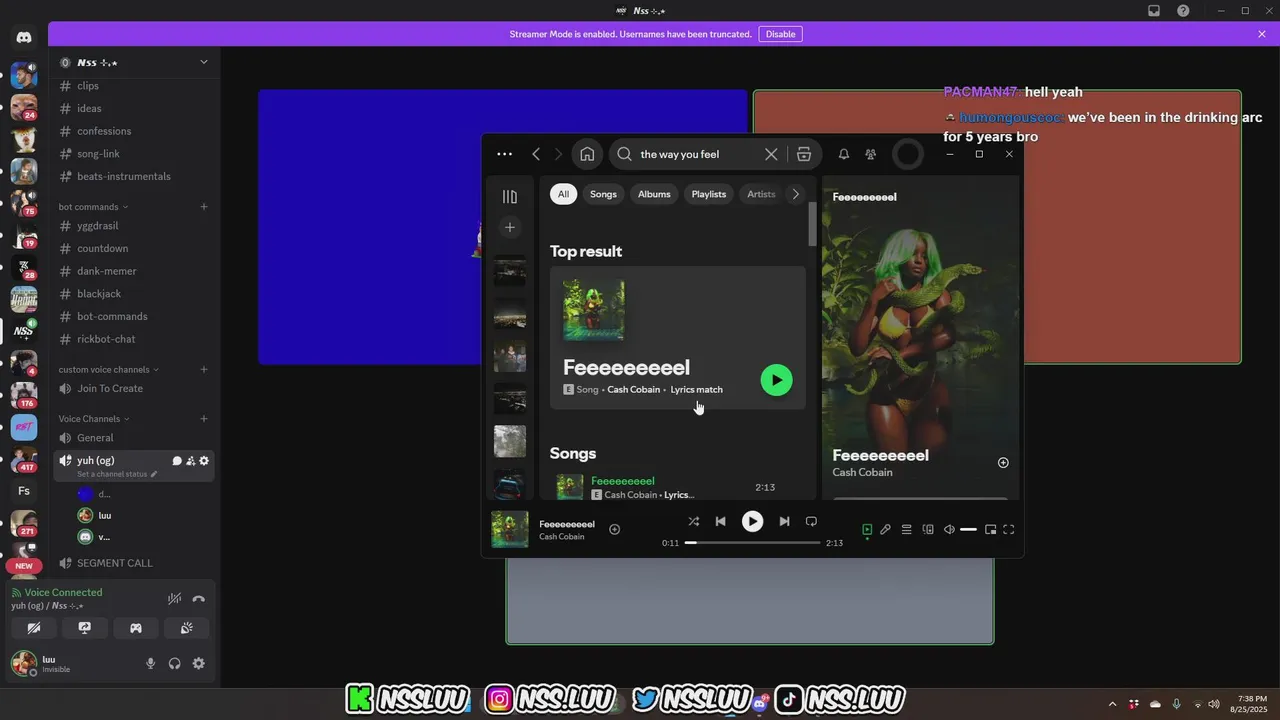
Task: Collapse the Voice Channels category
Action: [93, 419]
